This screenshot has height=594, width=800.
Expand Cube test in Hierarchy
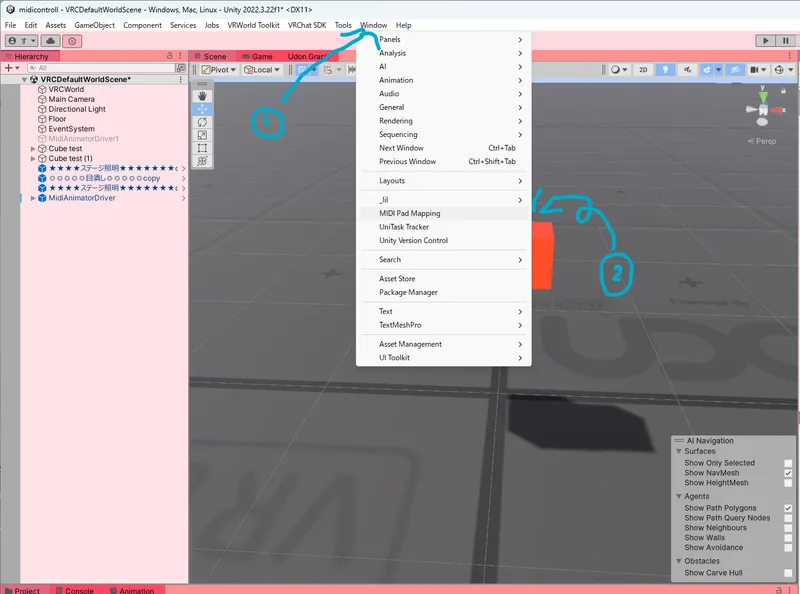coord(35,149)
